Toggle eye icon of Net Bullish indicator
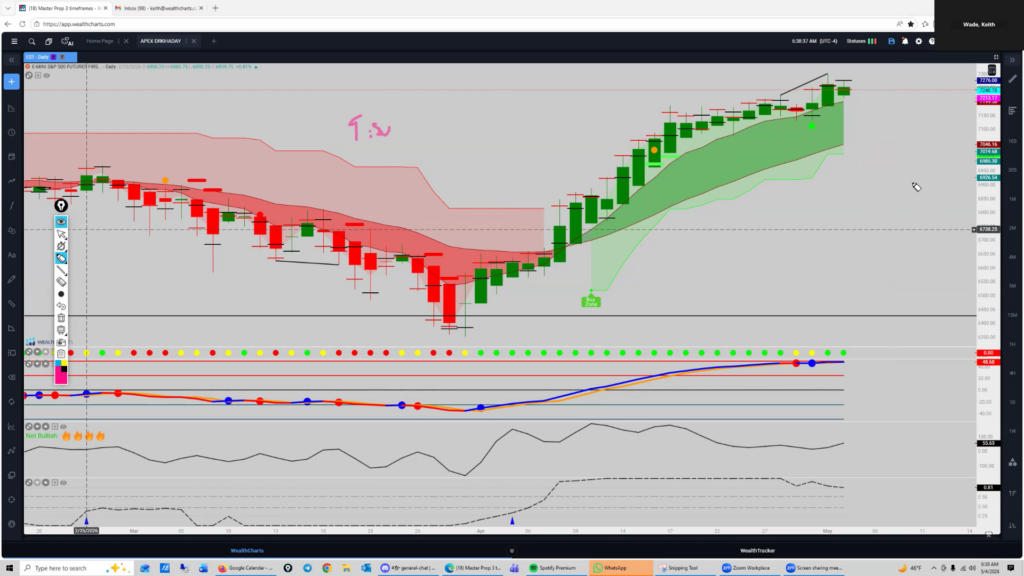 coord(63,426)
